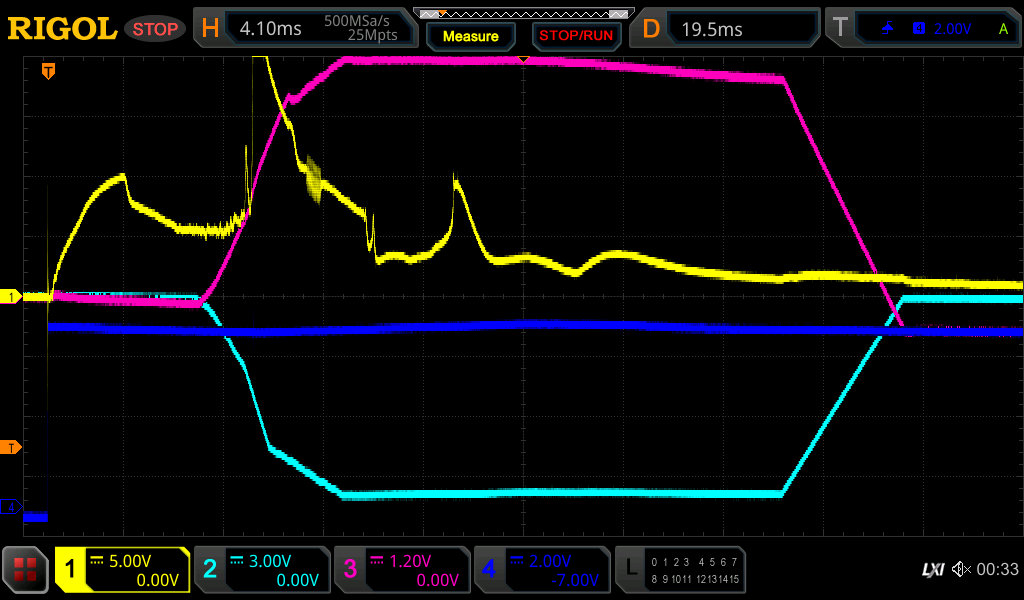Open the function navigation menu icon
The image size is (1024, 600).
pos(25,570)
